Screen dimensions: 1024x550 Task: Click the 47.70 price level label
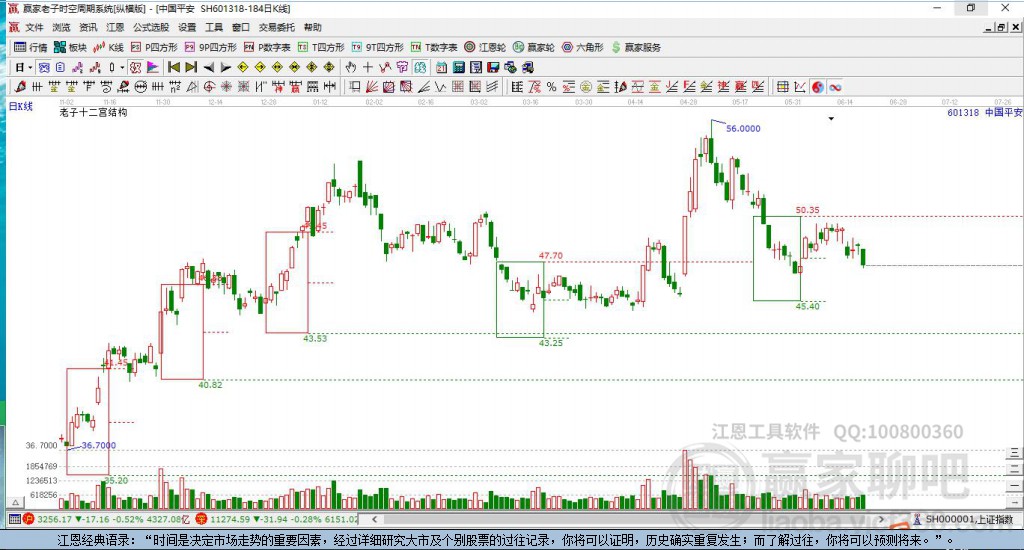pyautogui.click(x=551, y=255)
